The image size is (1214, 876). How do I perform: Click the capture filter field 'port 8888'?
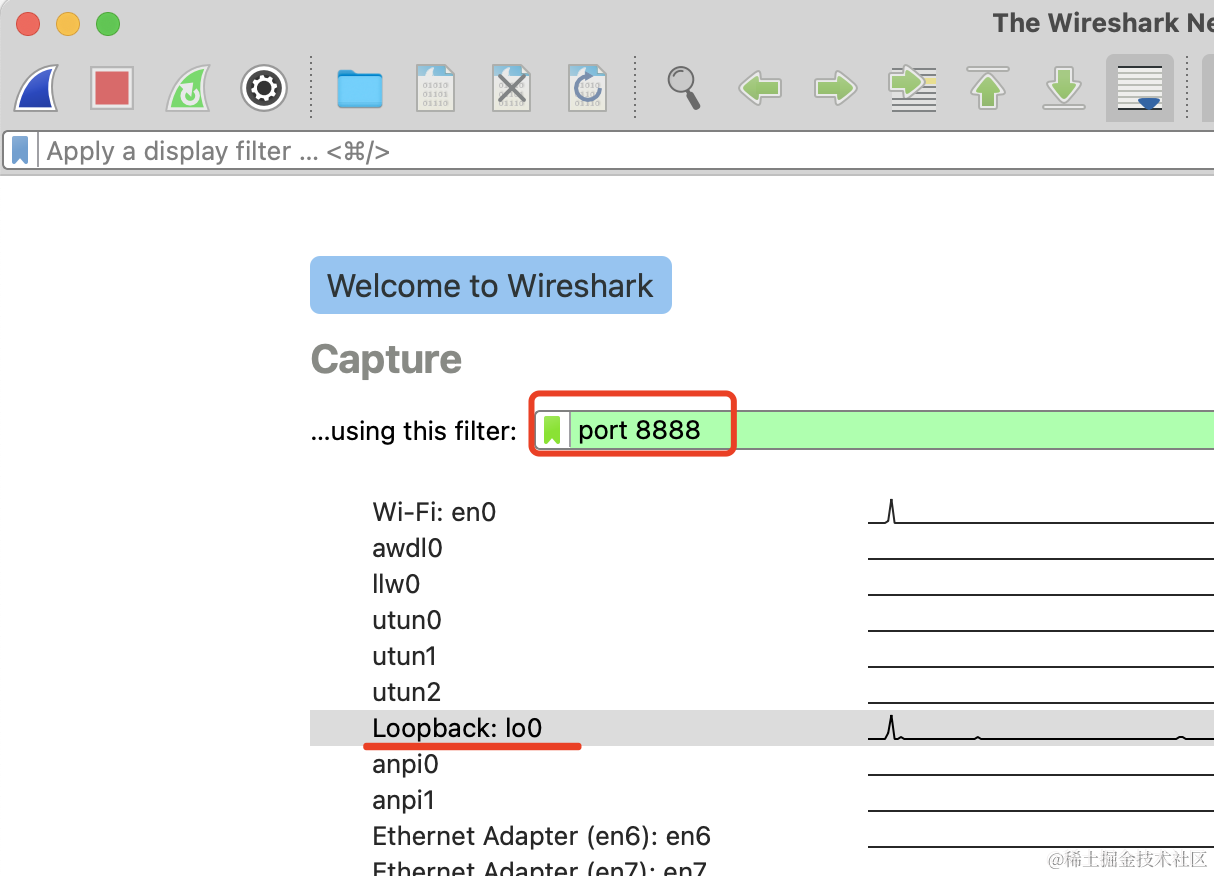tap(892, 430)
